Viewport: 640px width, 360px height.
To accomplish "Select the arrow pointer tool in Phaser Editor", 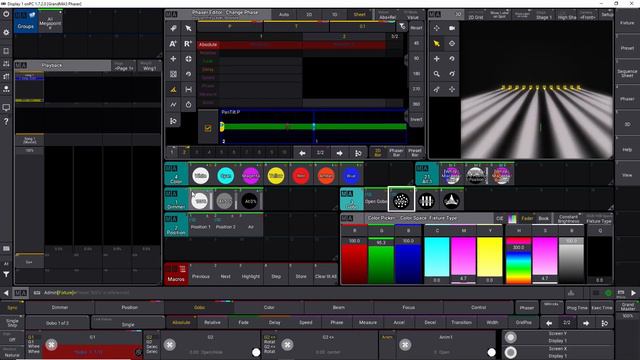I will [188, 28].
